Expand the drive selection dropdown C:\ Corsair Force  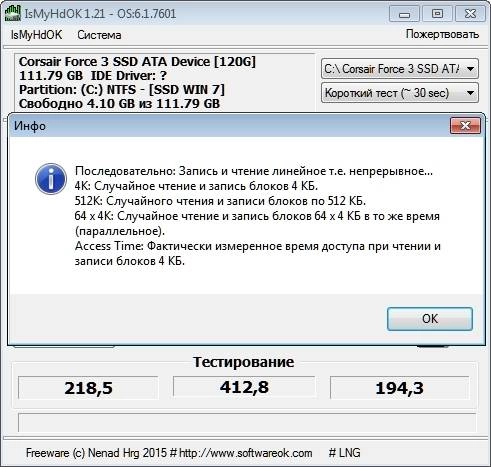click(x=400, y=69)
